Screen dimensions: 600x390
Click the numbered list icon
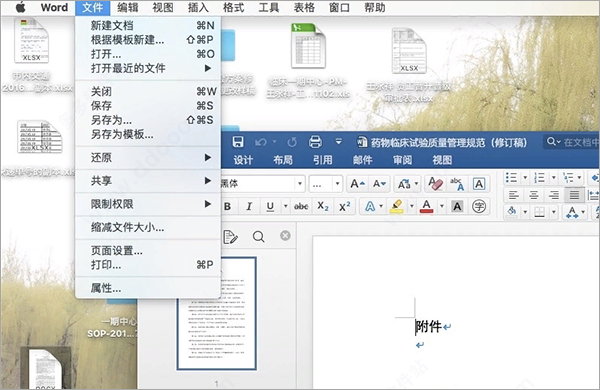point(540,178)
